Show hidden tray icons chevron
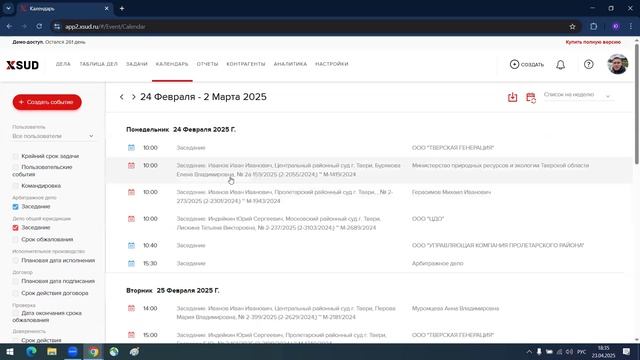The width and height of the screenshot is (640, 360). click(x=529, y=351)
